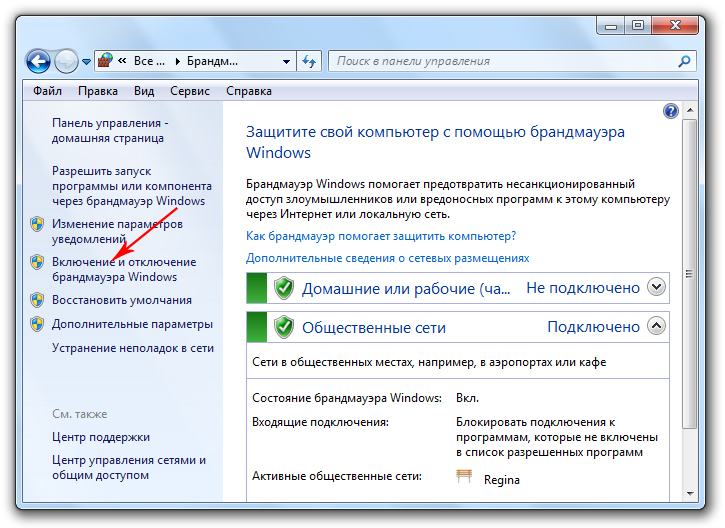Focus the 'Поиск в панели управления' search field
Image resolution: width=725 pixels, height=528 pixels.
[x=512, y=61]
